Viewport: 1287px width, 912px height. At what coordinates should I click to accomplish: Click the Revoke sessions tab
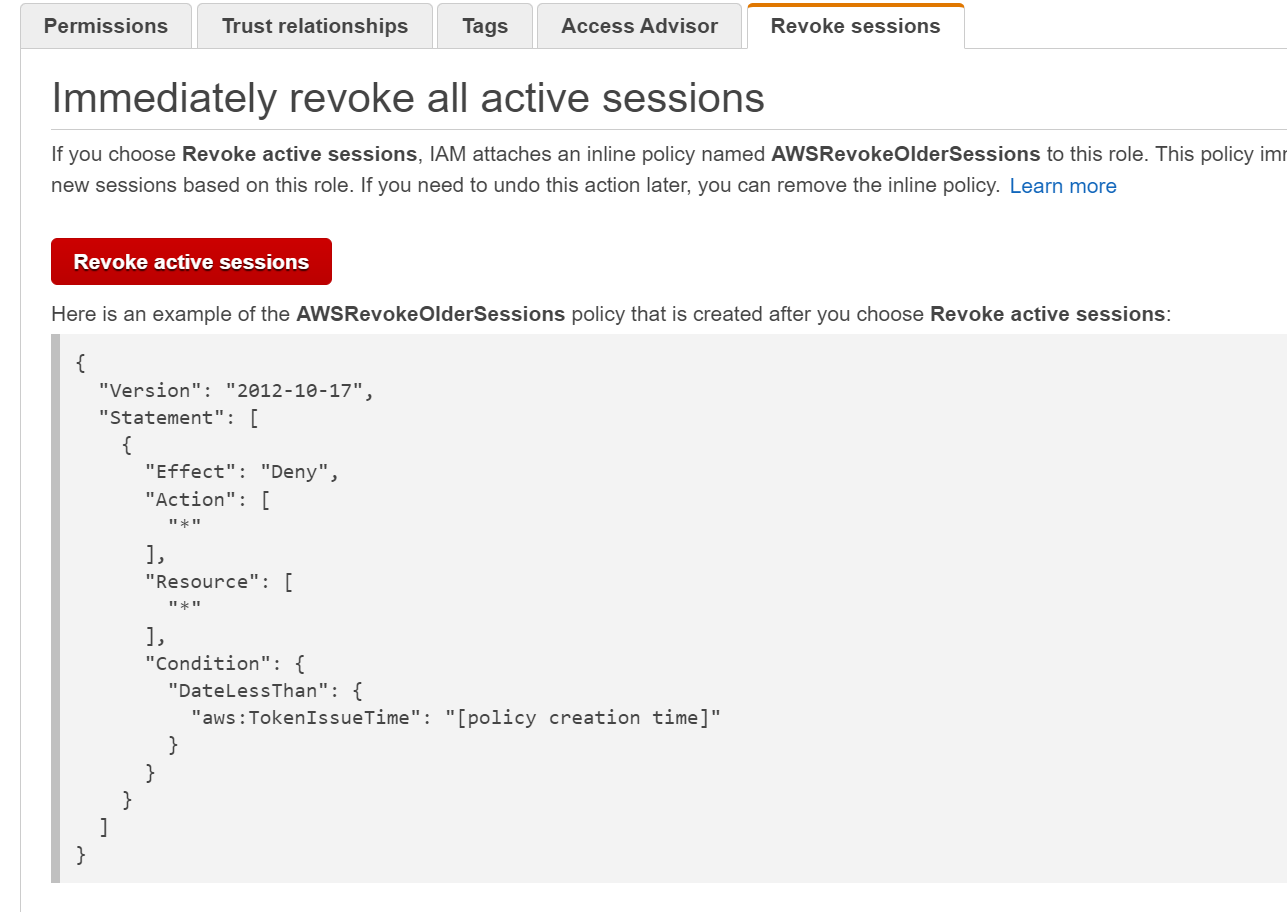(855, 26)
